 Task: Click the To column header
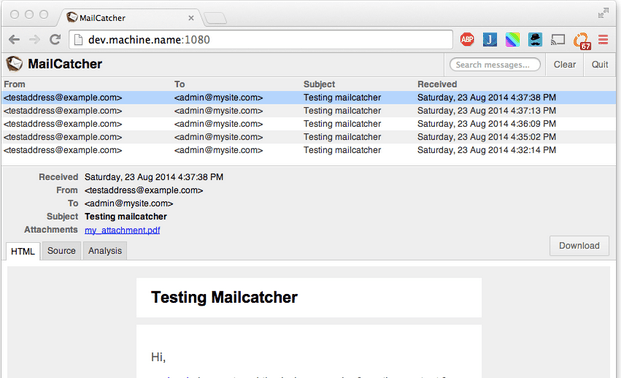[179, 84]
